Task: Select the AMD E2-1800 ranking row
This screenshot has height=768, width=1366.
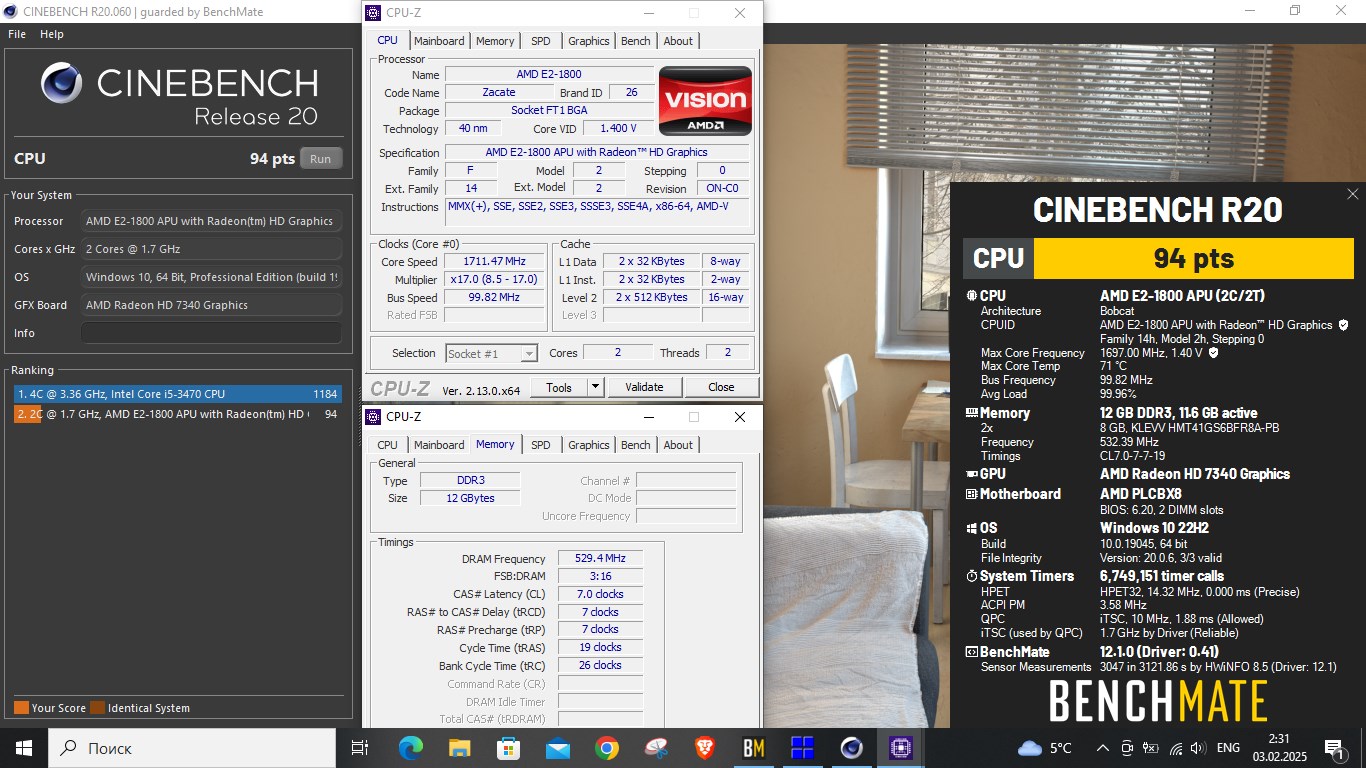Action: click(177, 414)
